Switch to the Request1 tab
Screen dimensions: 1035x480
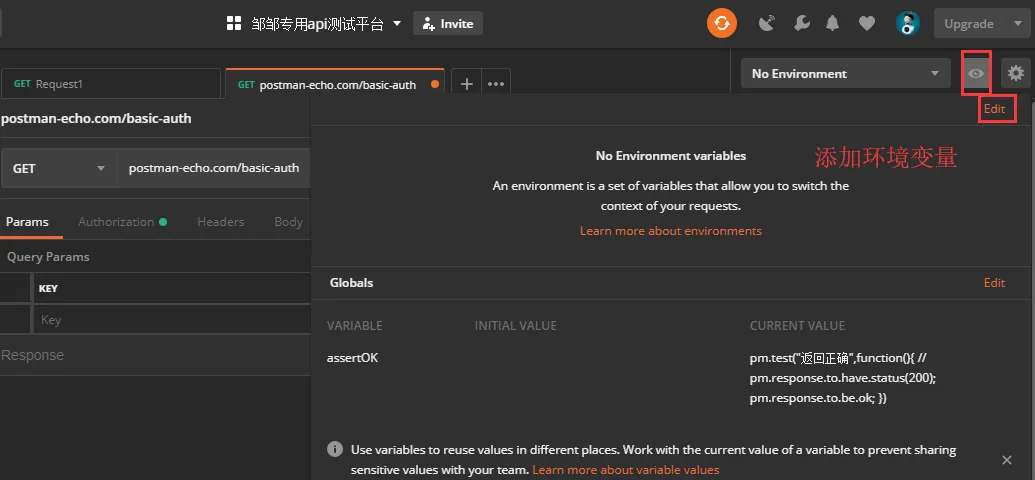point(111,84)
